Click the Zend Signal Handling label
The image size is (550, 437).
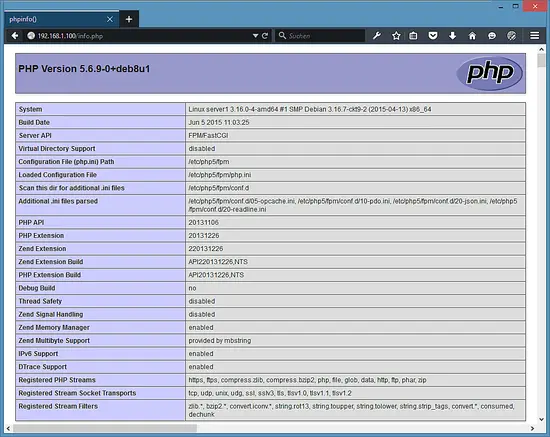(x=51, y=314)
